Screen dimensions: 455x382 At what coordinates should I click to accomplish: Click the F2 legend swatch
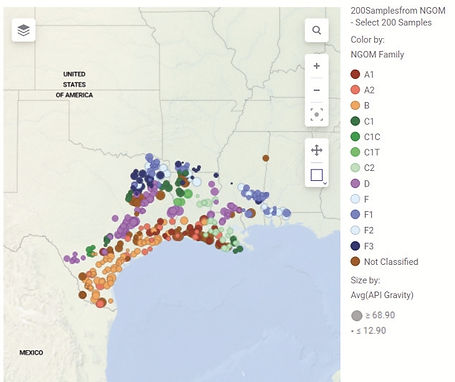click(356, 230)
